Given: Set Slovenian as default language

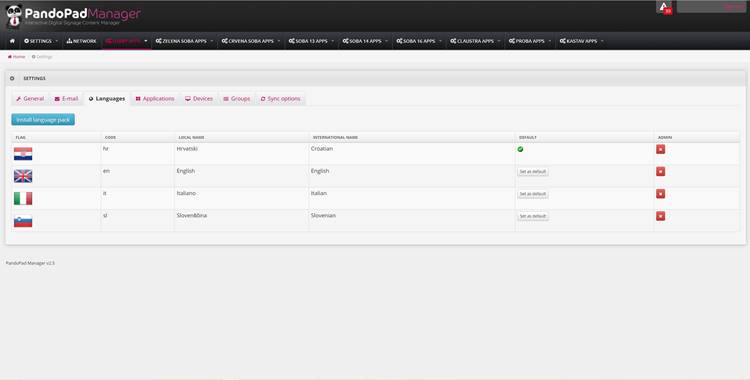Looking at the screenshot, I should [533, 216].
